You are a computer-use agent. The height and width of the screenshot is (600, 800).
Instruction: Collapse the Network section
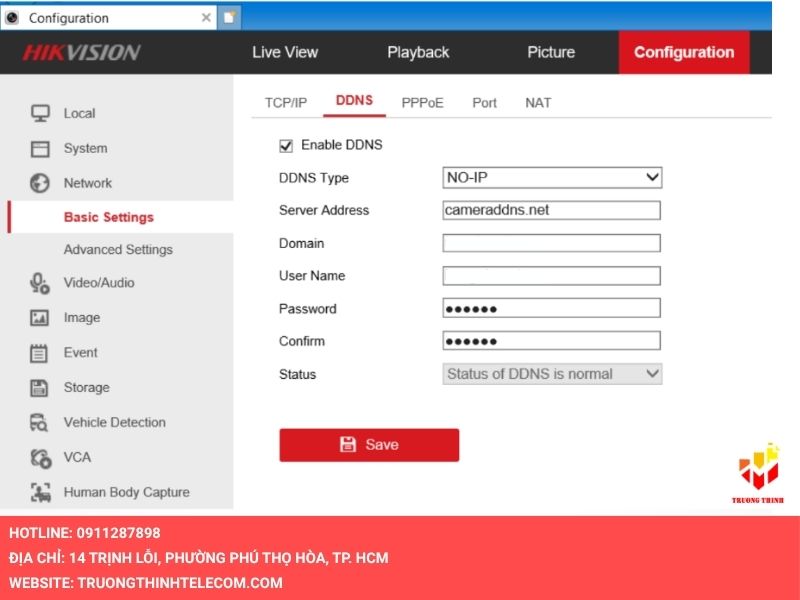click(87, 183)
